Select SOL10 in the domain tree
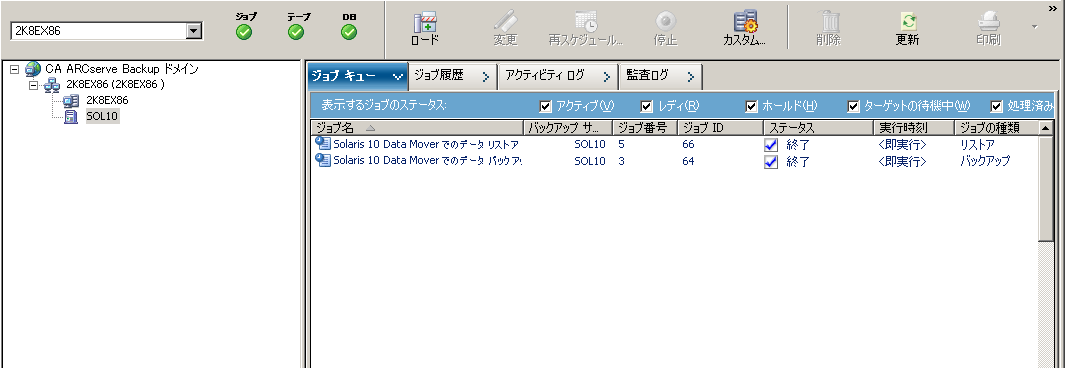The height and width of the screenshot is (368, 1065). pyautogui.click(x=102, y=117)
